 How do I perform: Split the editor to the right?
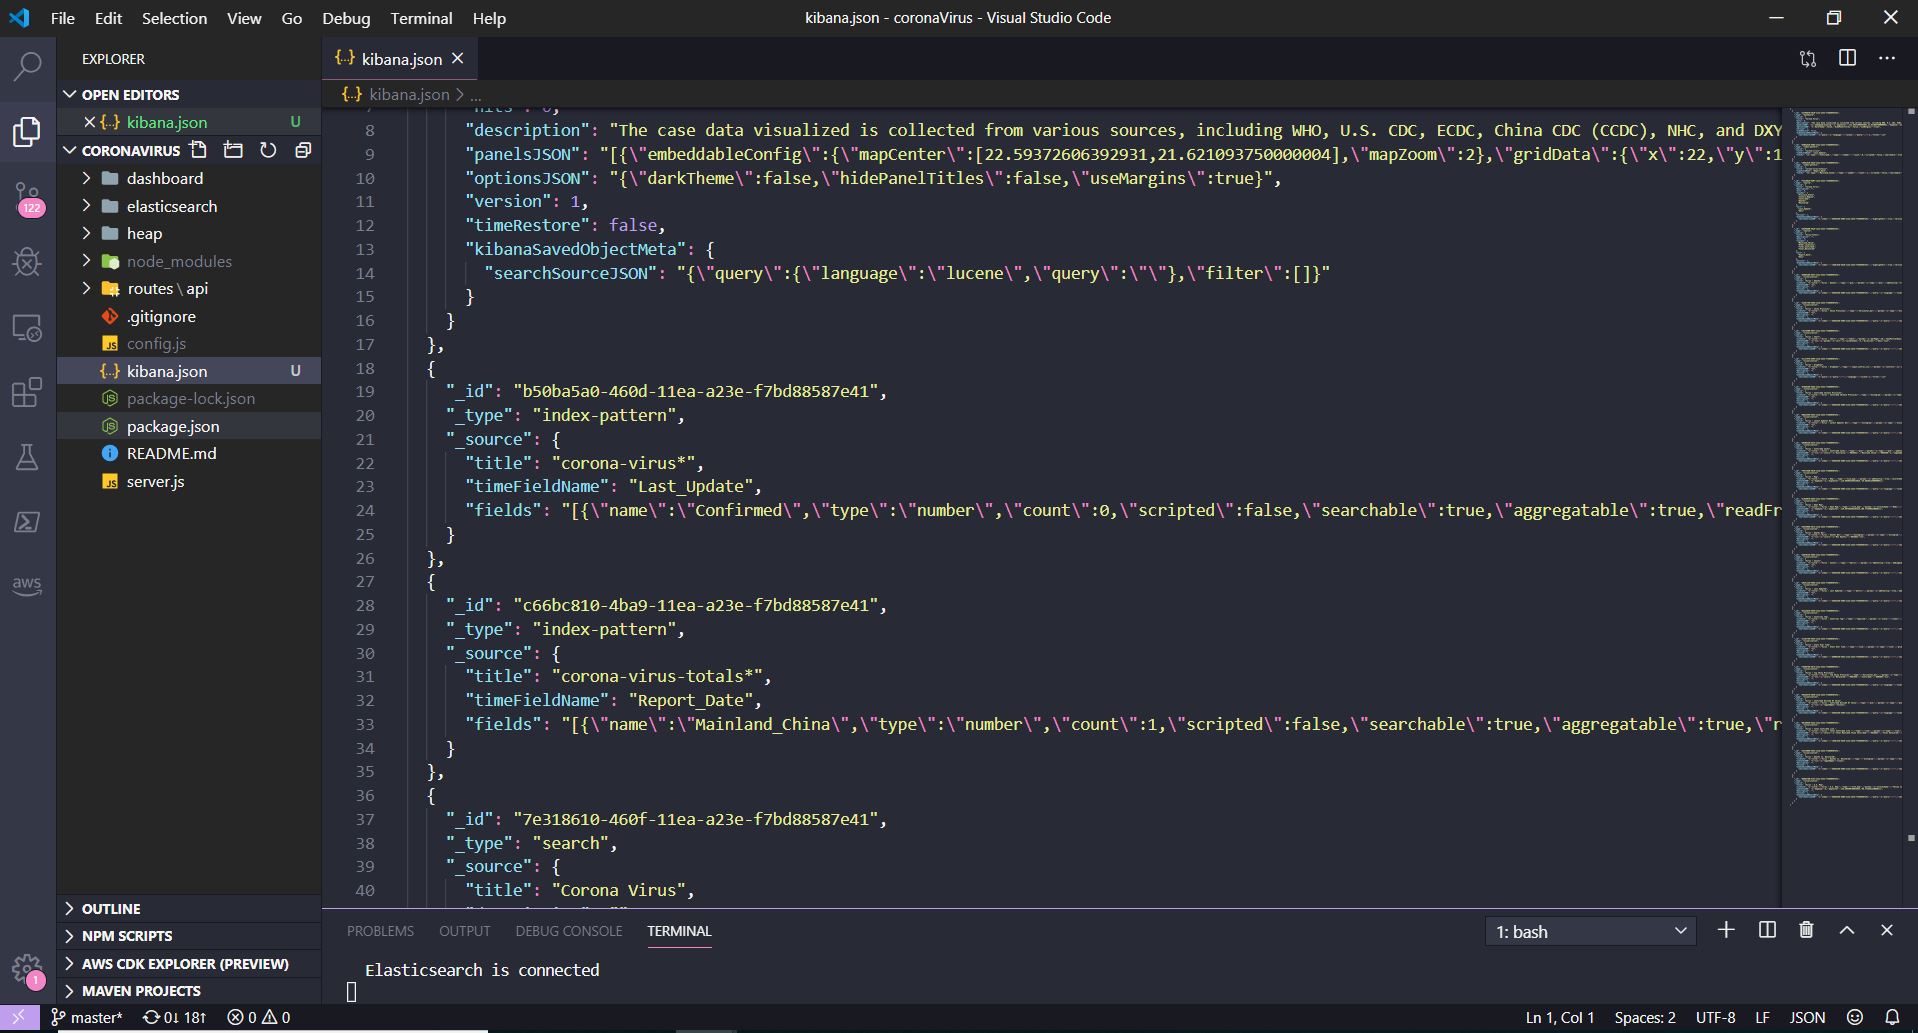(1847, 58)
